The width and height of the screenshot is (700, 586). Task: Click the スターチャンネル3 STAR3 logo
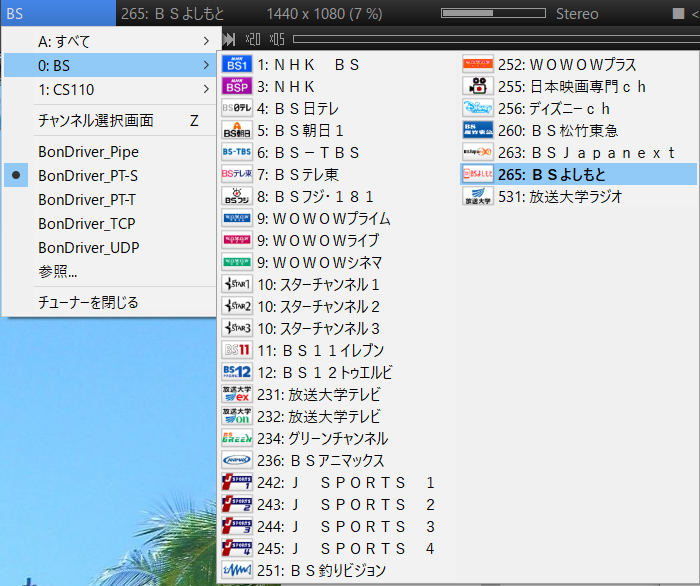coord(237,328)
